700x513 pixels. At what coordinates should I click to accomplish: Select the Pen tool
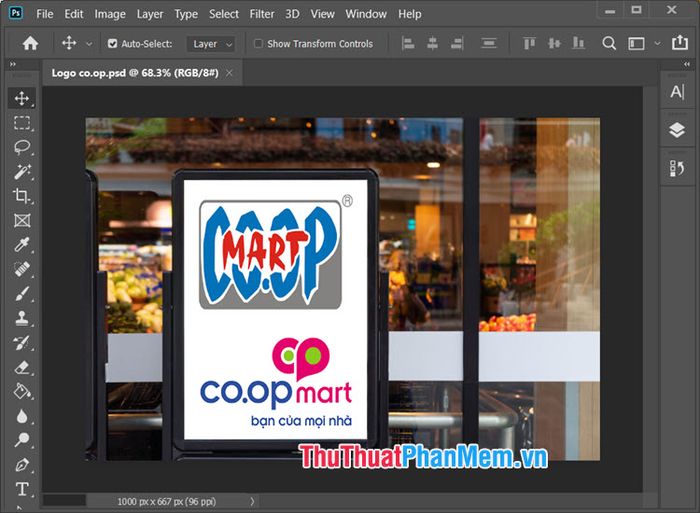coord(22,465)
